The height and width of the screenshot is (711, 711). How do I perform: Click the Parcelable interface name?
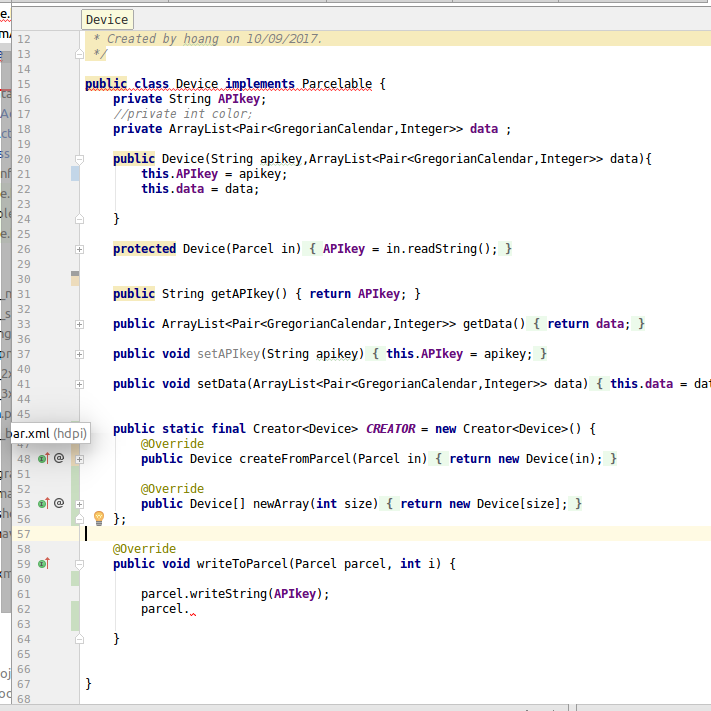tap(336, 84)
